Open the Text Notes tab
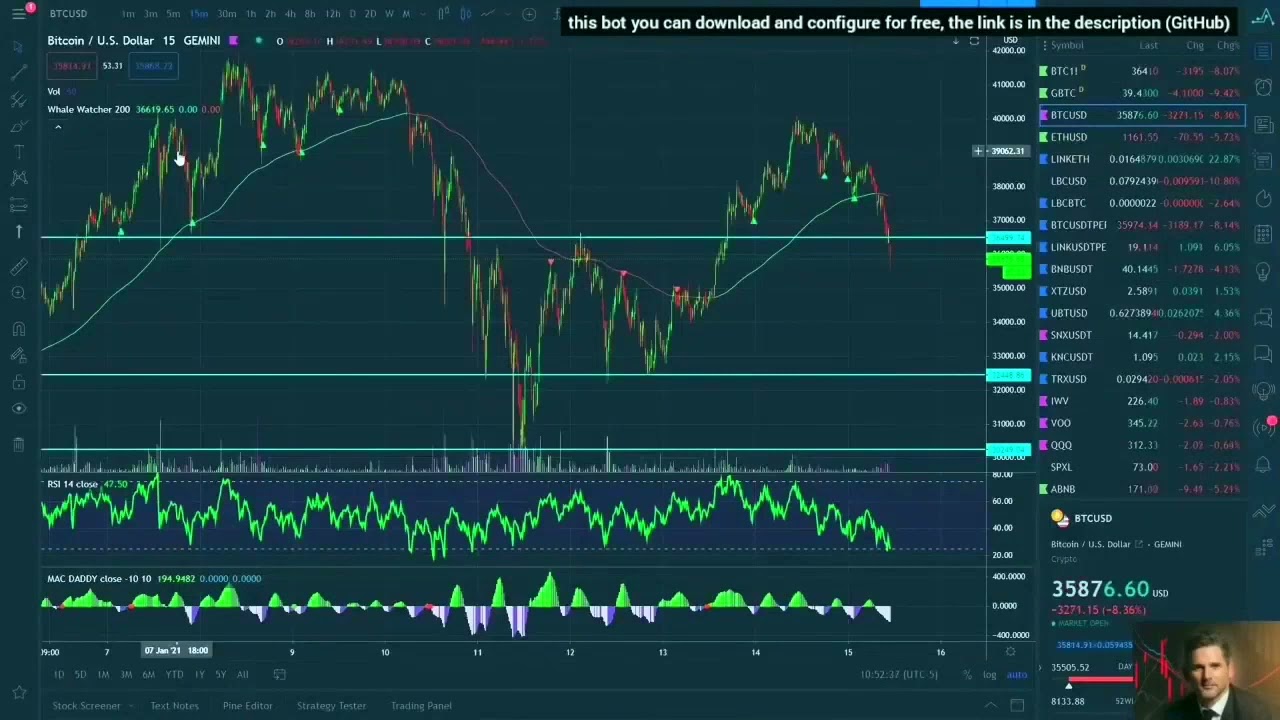This screenshot has height=720, width=1280. point(174,706)
